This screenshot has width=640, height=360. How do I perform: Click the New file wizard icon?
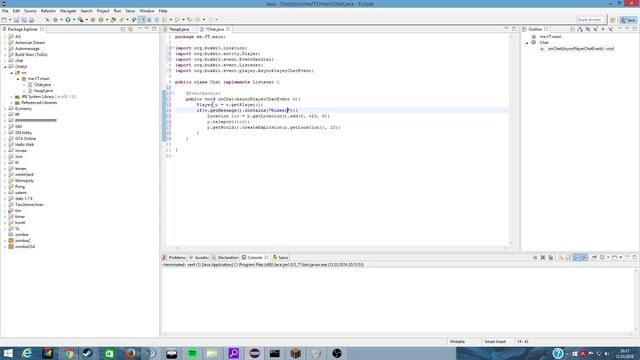pos(4,20)
